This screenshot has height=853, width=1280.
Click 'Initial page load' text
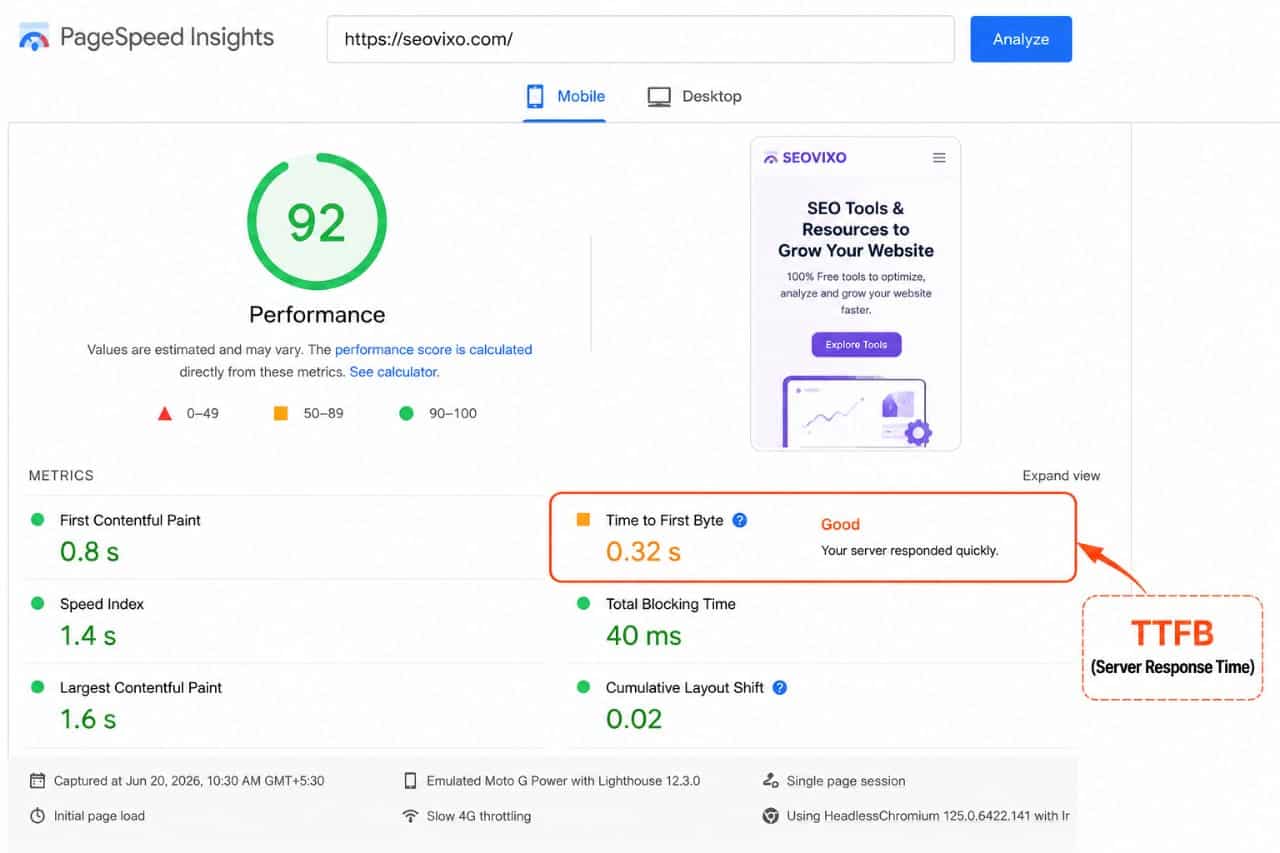99,816
